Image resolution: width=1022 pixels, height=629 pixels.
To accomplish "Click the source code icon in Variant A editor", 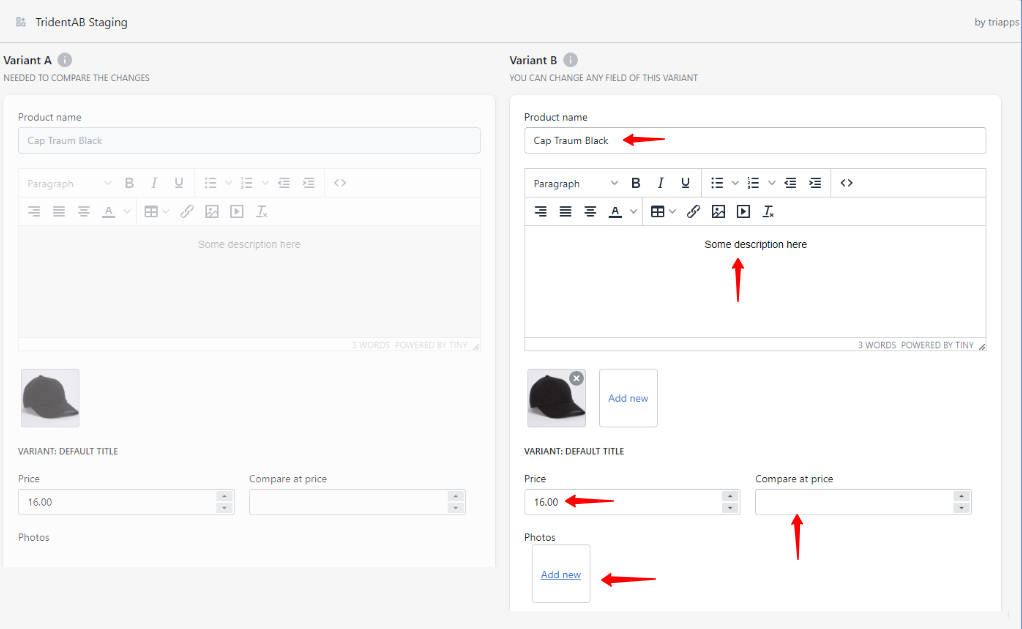I will coord(340,183).
